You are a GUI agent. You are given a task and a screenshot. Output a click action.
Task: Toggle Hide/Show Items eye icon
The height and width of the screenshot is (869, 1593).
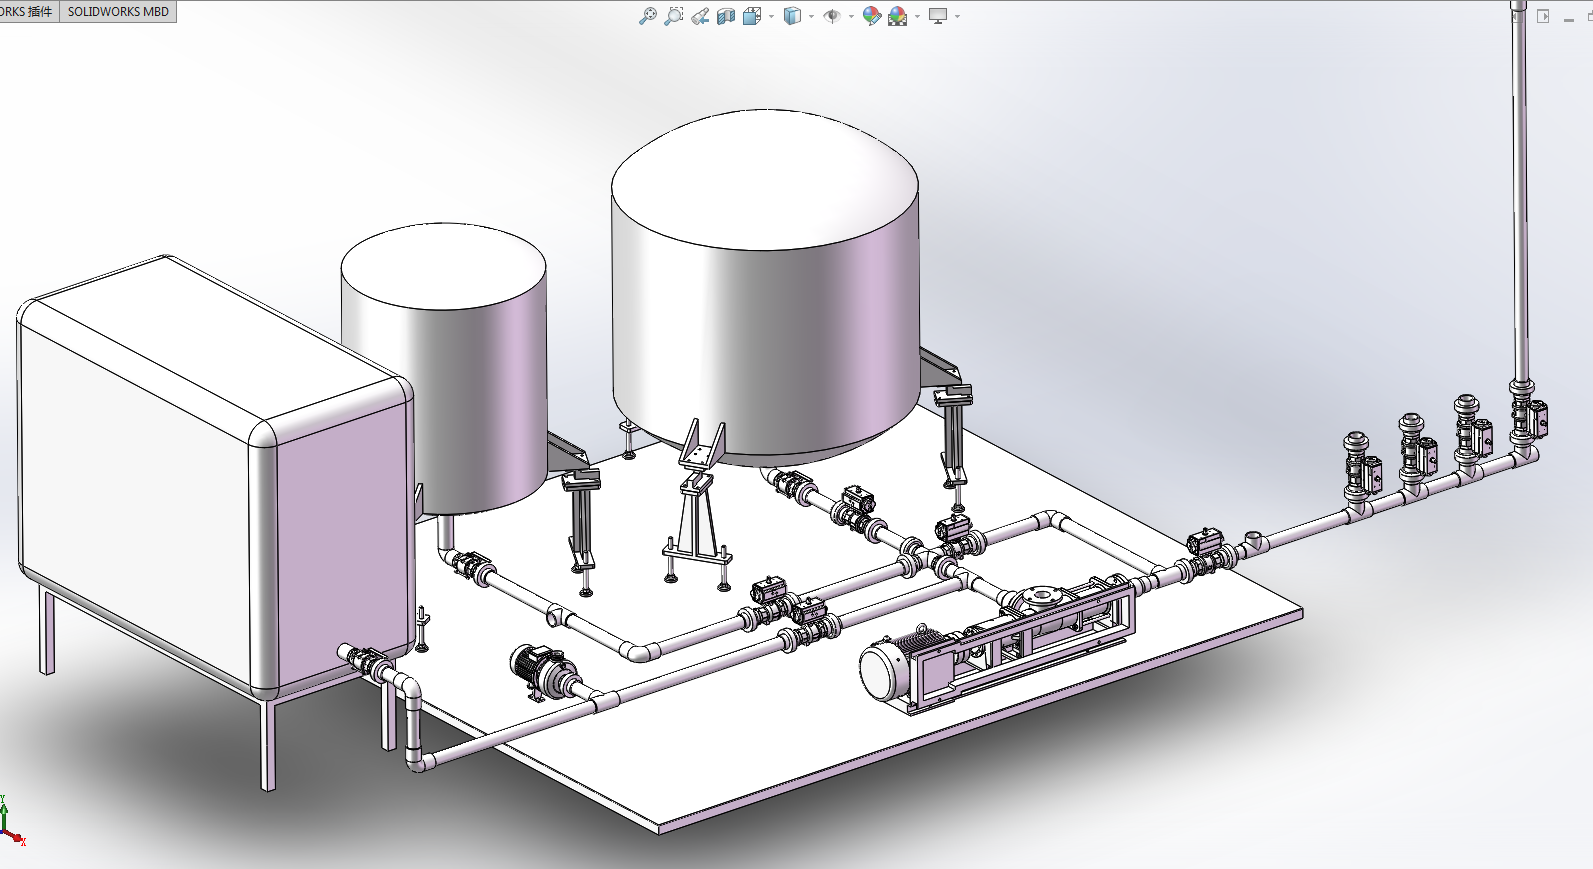tap(831, 16)
